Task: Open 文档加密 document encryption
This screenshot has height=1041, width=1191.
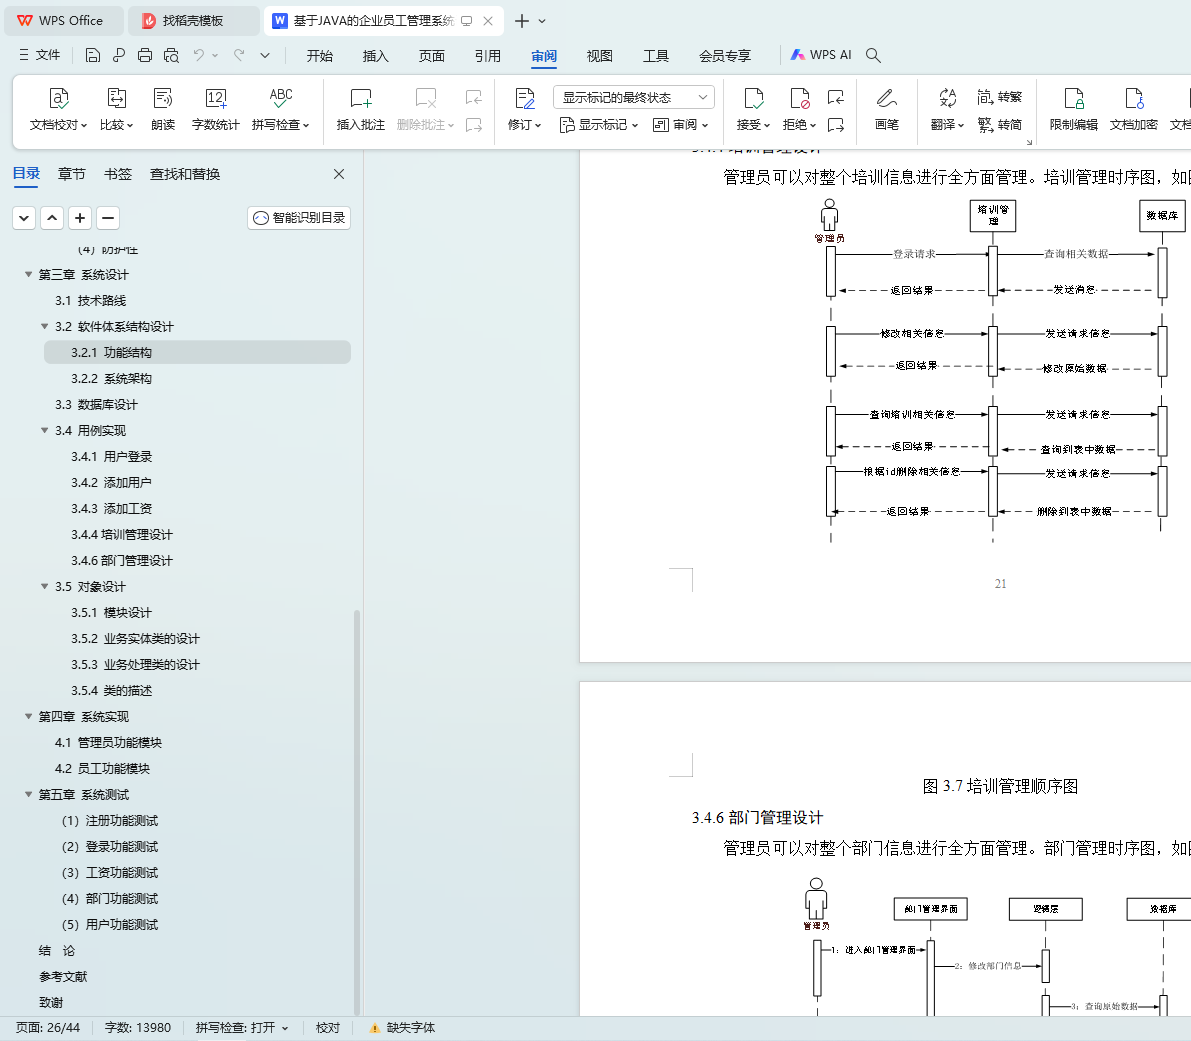Action: (x=1133, y=109)
